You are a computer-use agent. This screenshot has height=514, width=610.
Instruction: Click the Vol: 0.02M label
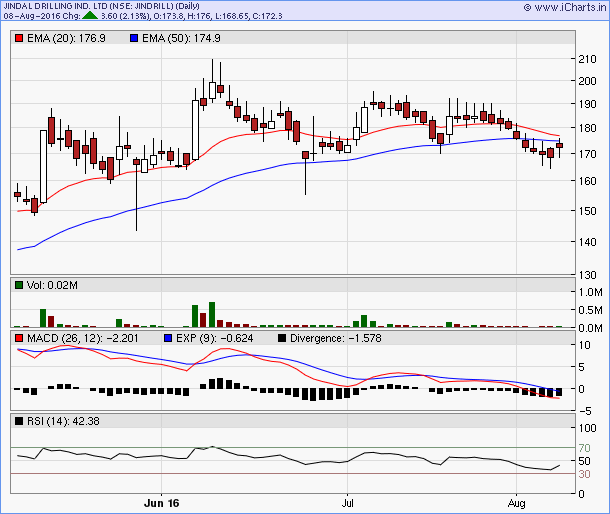pos(52,285)
